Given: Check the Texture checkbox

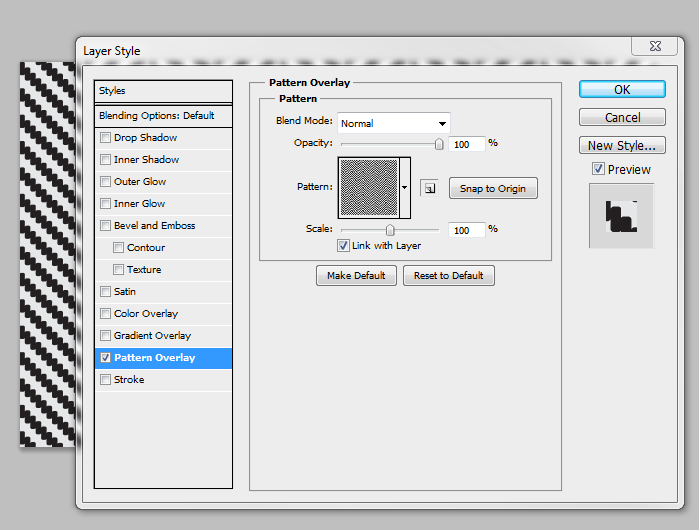Looking at the screenshot, I should (118, 269).
